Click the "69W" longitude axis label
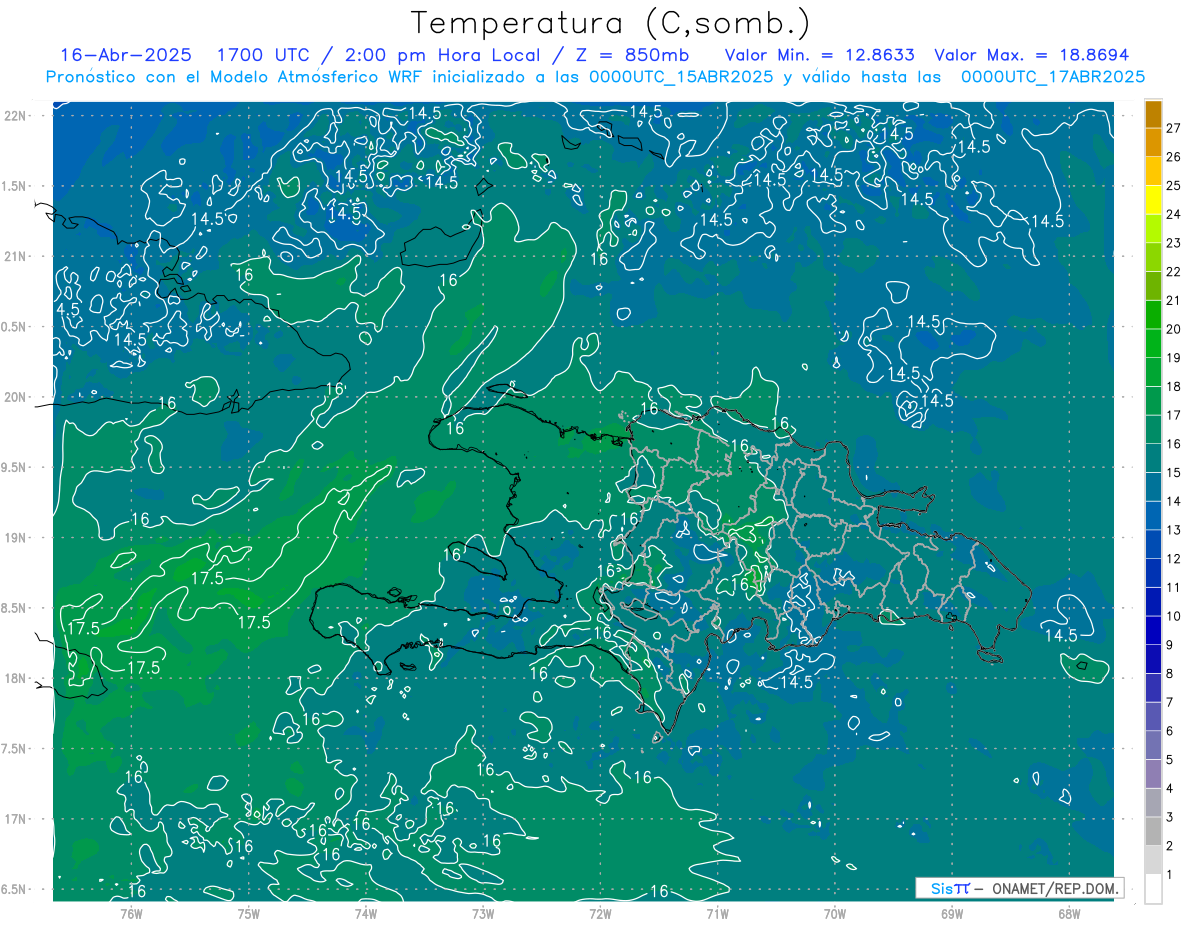 click(x=952, y=913)
